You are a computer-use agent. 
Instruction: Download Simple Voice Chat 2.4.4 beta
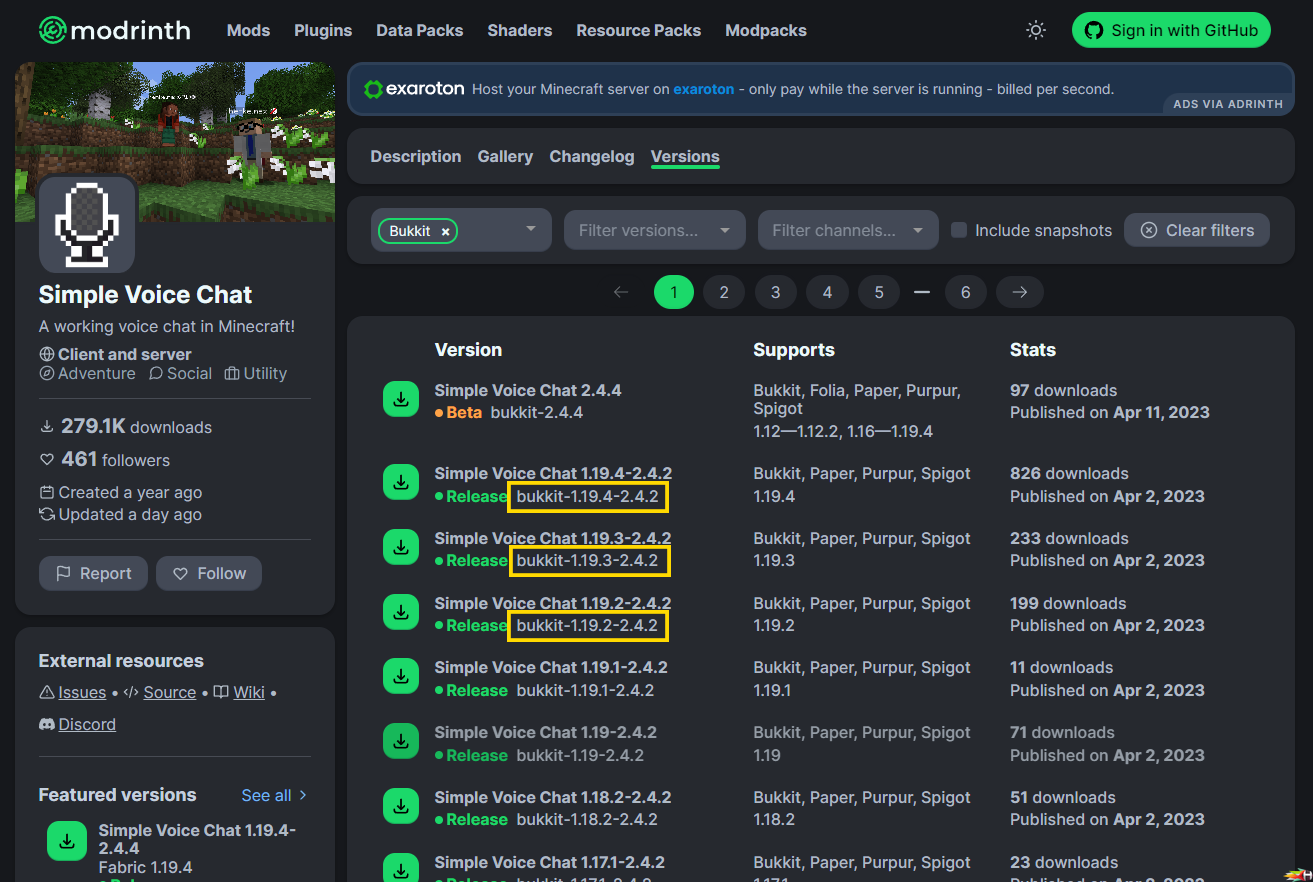point(401,400)
